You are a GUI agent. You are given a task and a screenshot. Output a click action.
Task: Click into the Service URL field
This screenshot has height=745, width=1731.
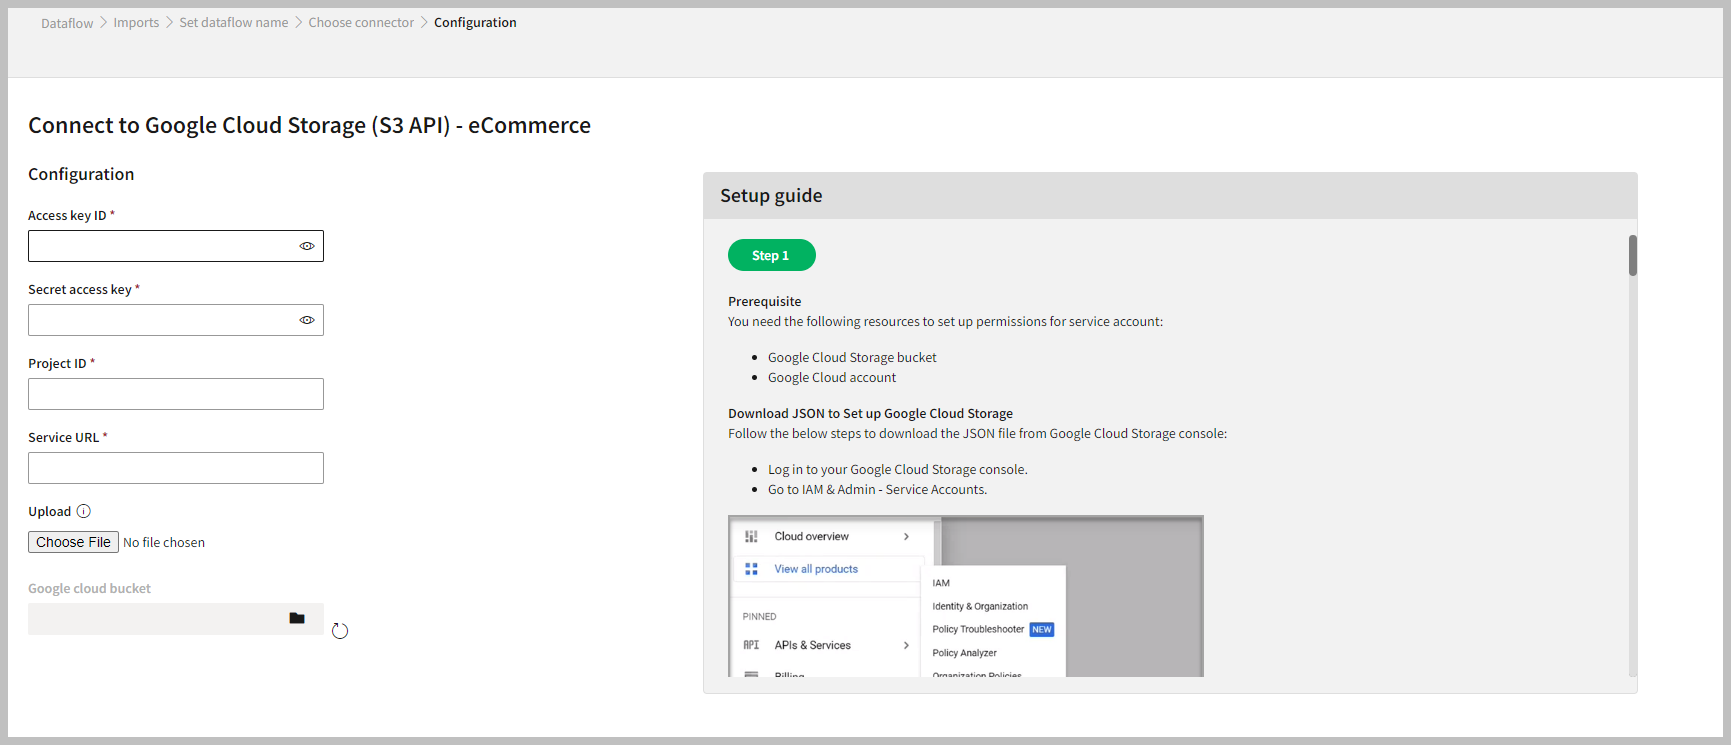[x=176, y=468]
